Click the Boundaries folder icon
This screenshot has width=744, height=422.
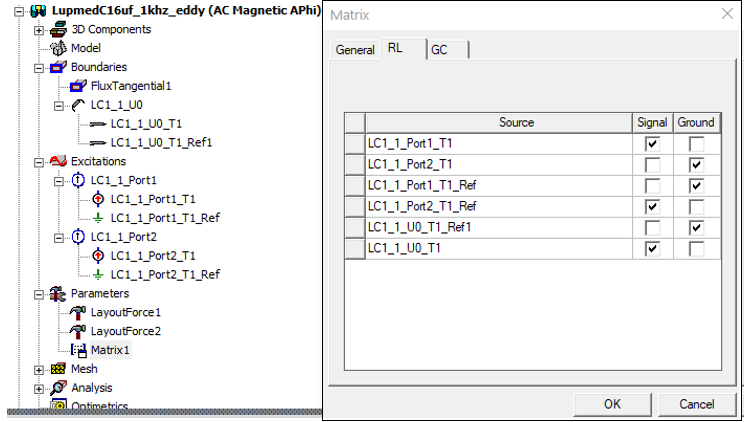[x=58, y=67]
